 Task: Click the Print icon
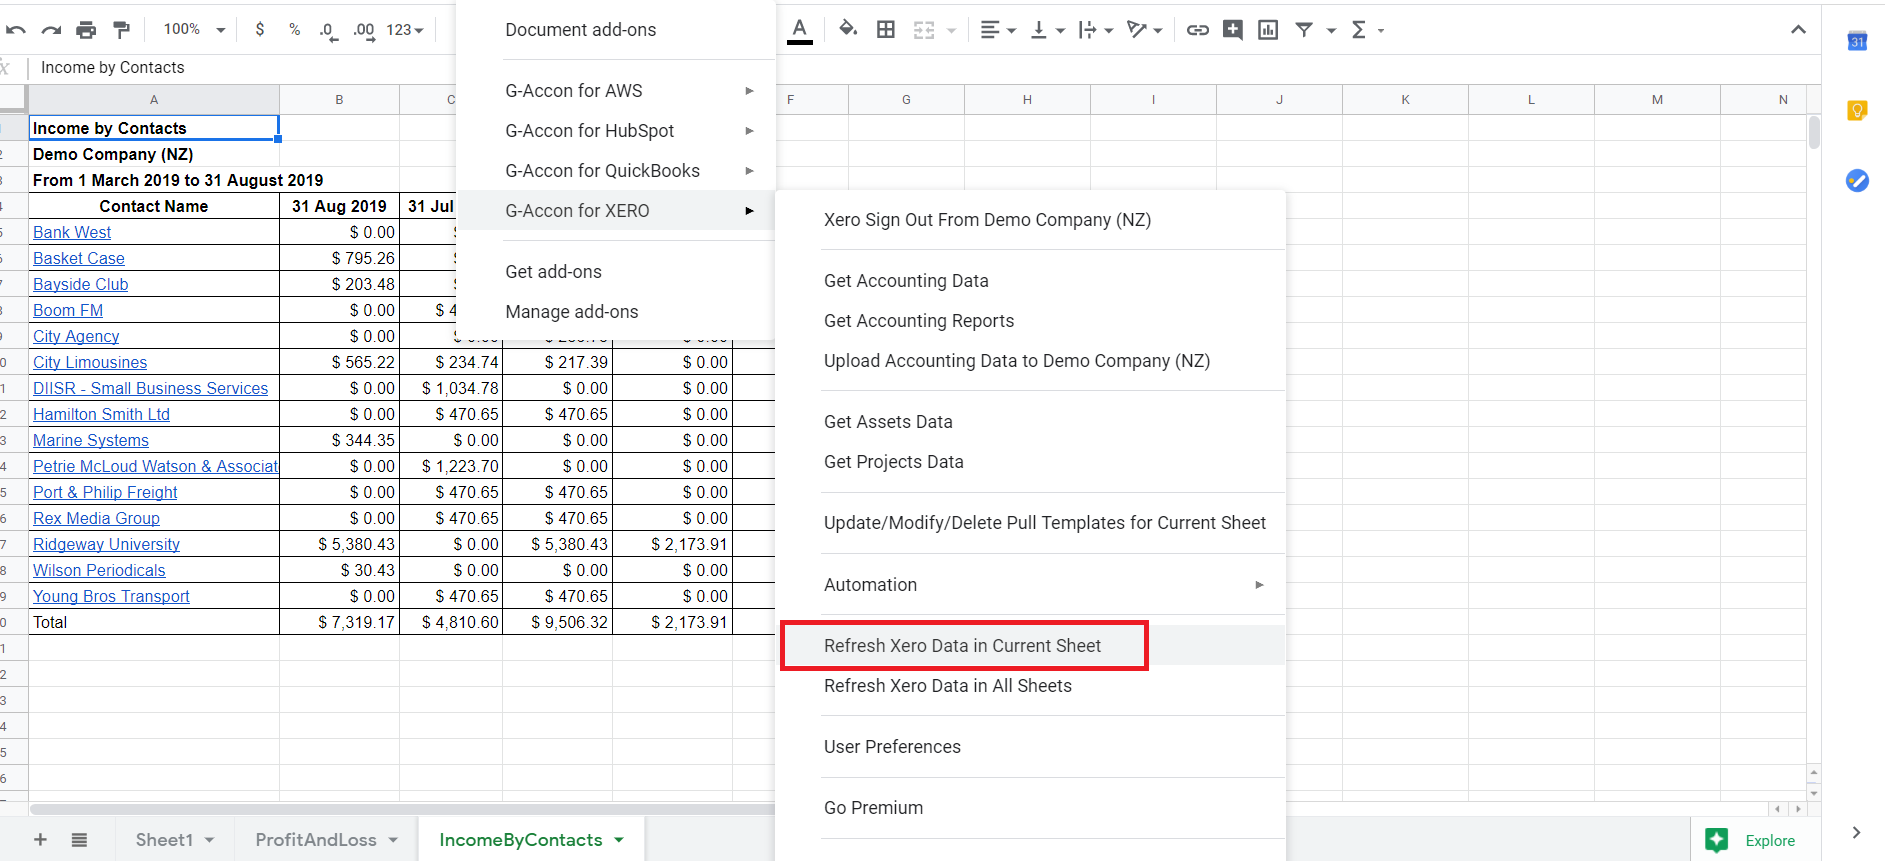[x=86, y=30]
